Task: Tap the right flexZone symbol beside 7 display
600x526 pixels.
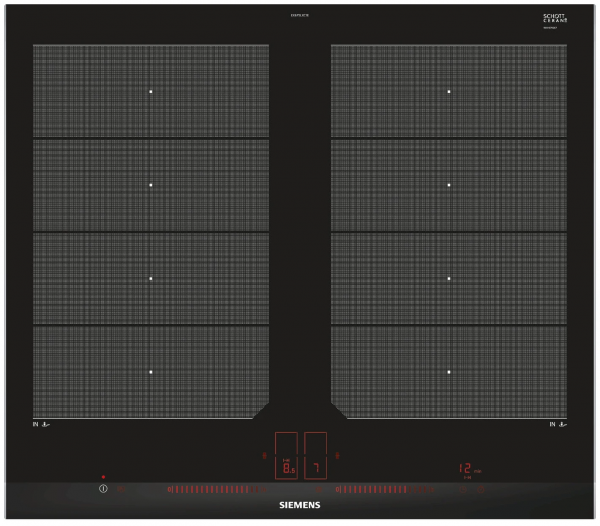Action: pyautogui.click(x=337, y=455)
